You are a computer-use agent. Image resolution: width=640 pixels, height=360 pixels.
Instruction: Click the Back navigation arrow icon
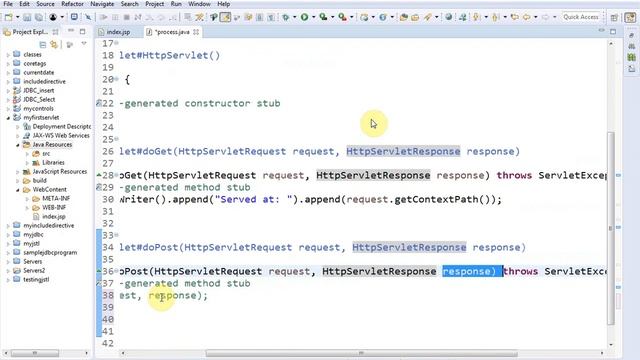coord(527,17)
